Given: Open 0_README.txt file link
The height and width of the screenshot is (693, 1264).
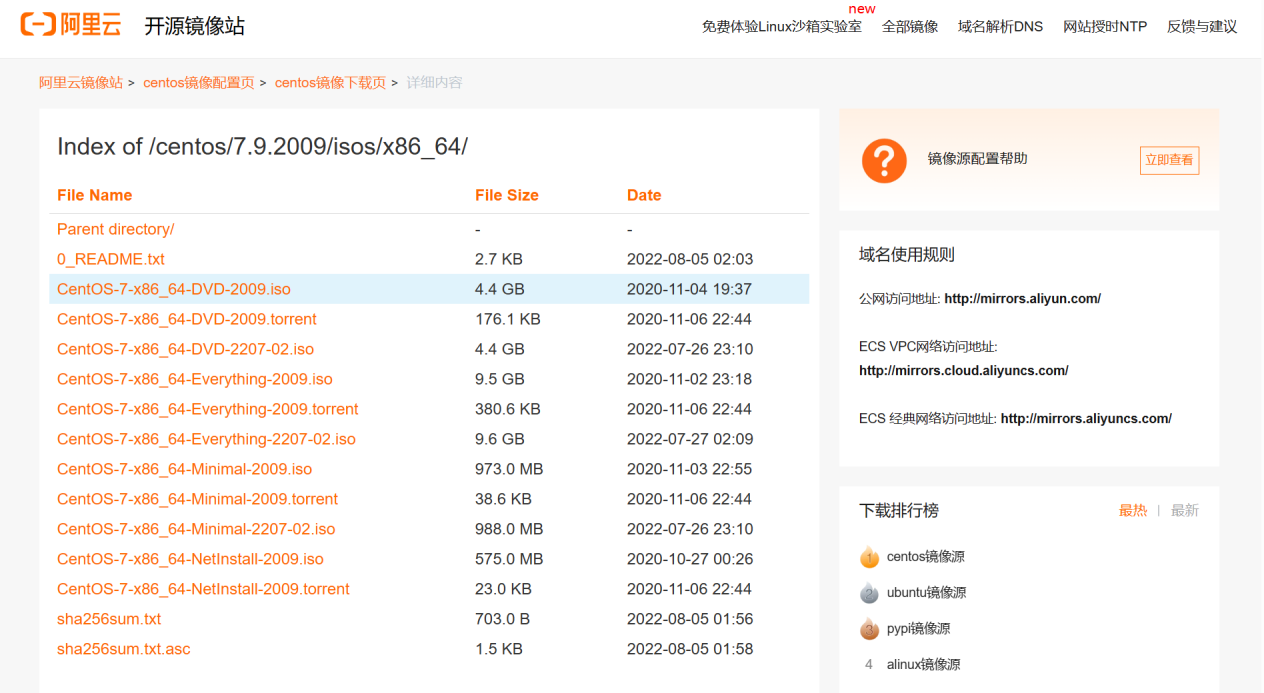Looking at the screenshot, I should click(111, 259).
